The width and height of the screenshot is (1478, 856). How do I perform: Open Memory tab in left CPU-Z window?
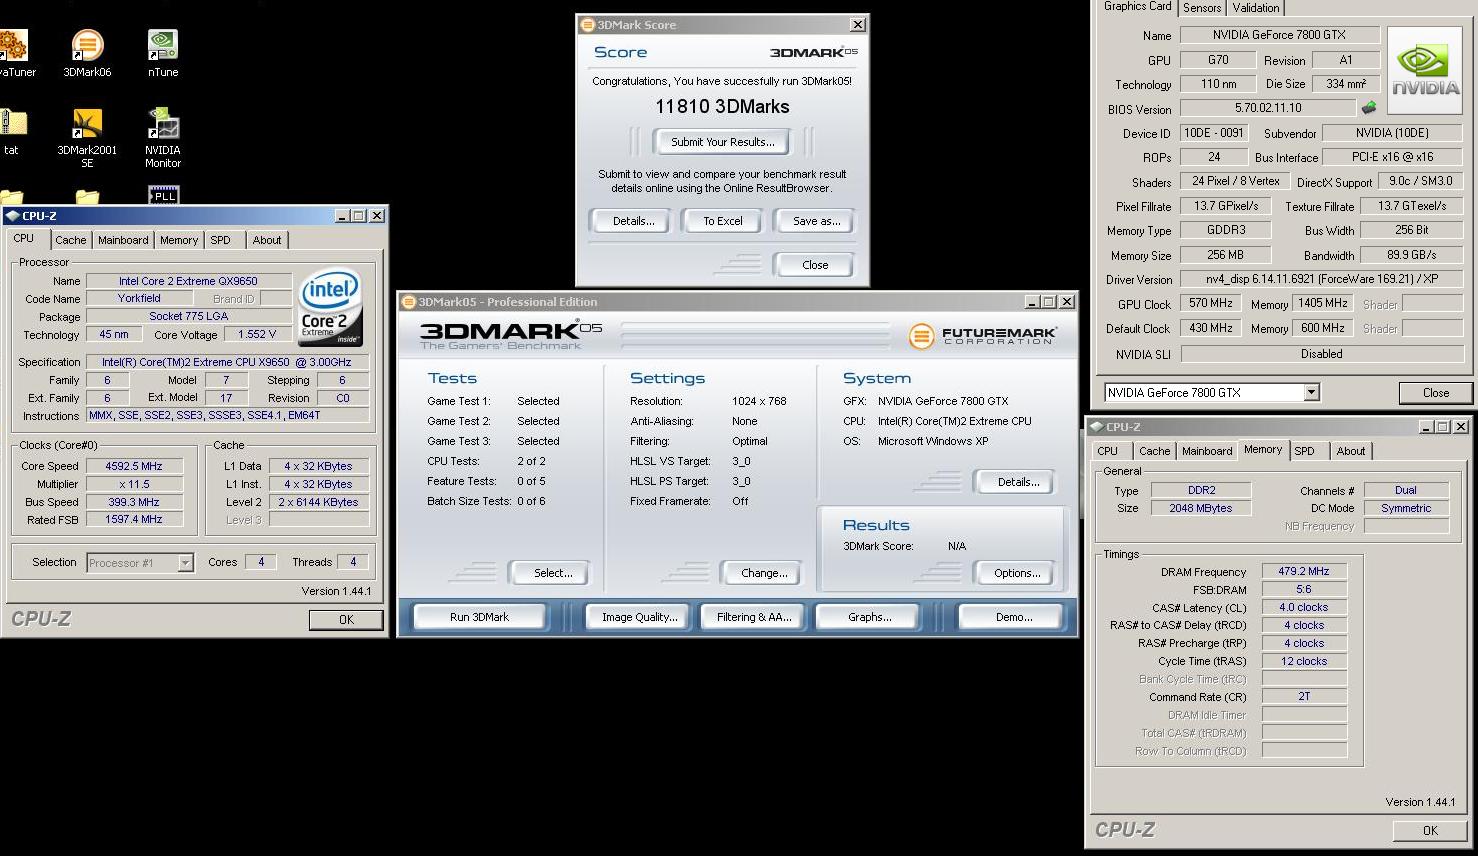(x=179, y=240)
